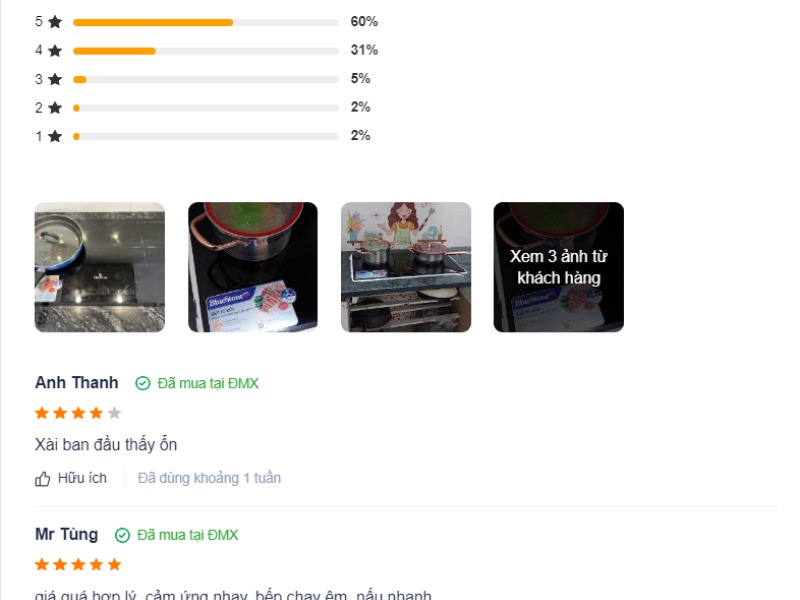
Task: Open the first customer photo with blue pot
Action: pyautogui.click(x=100, y=267)
